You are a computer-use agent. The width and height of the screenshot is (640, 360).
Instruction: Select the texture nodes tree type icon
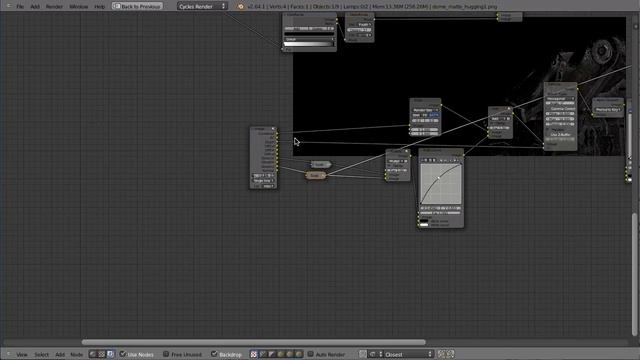(102, 354)
